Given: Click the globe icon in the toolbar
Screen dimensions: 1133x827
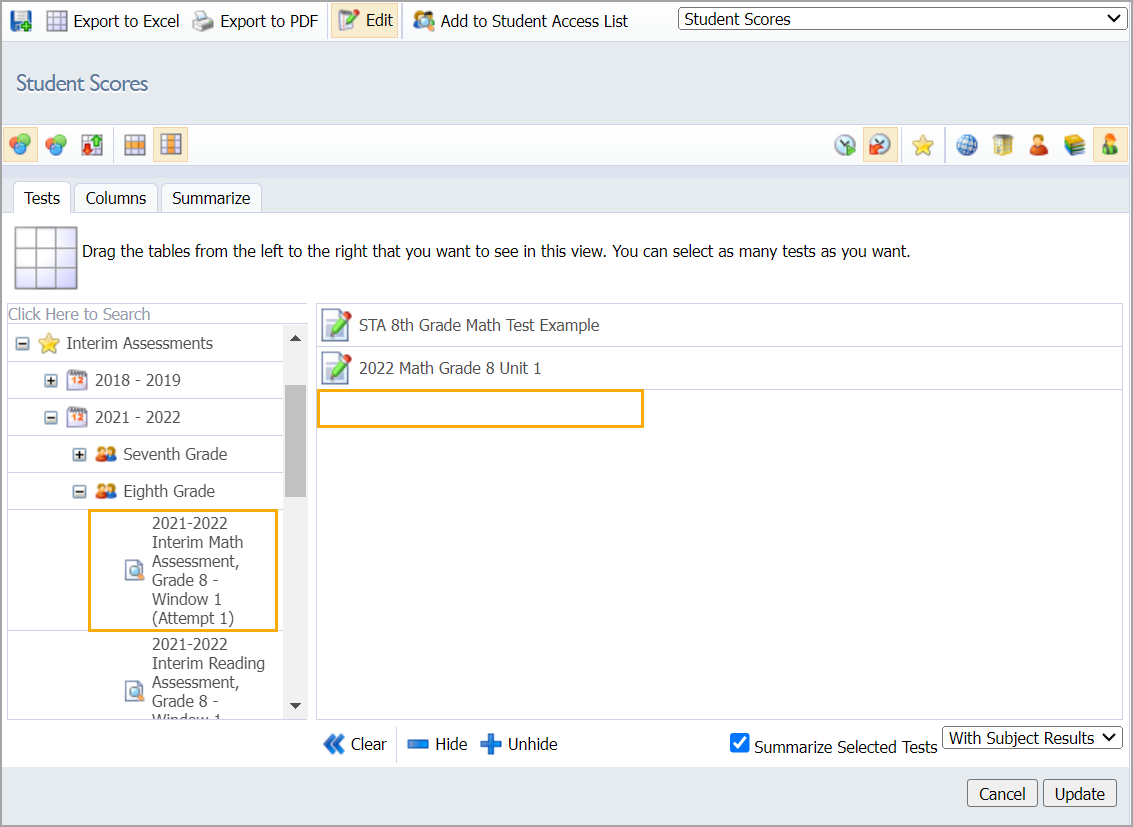Looking at the screenshot, I should (x=967, y=146).
